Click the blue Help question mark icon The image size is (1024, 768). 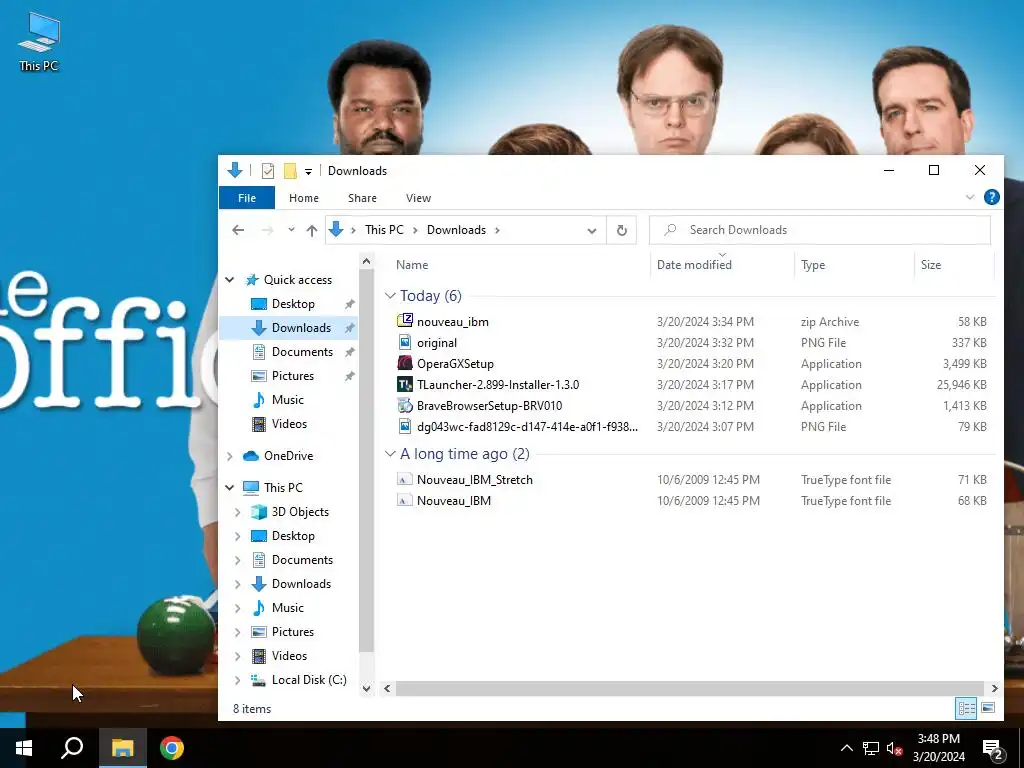click(x=991, y=197)
